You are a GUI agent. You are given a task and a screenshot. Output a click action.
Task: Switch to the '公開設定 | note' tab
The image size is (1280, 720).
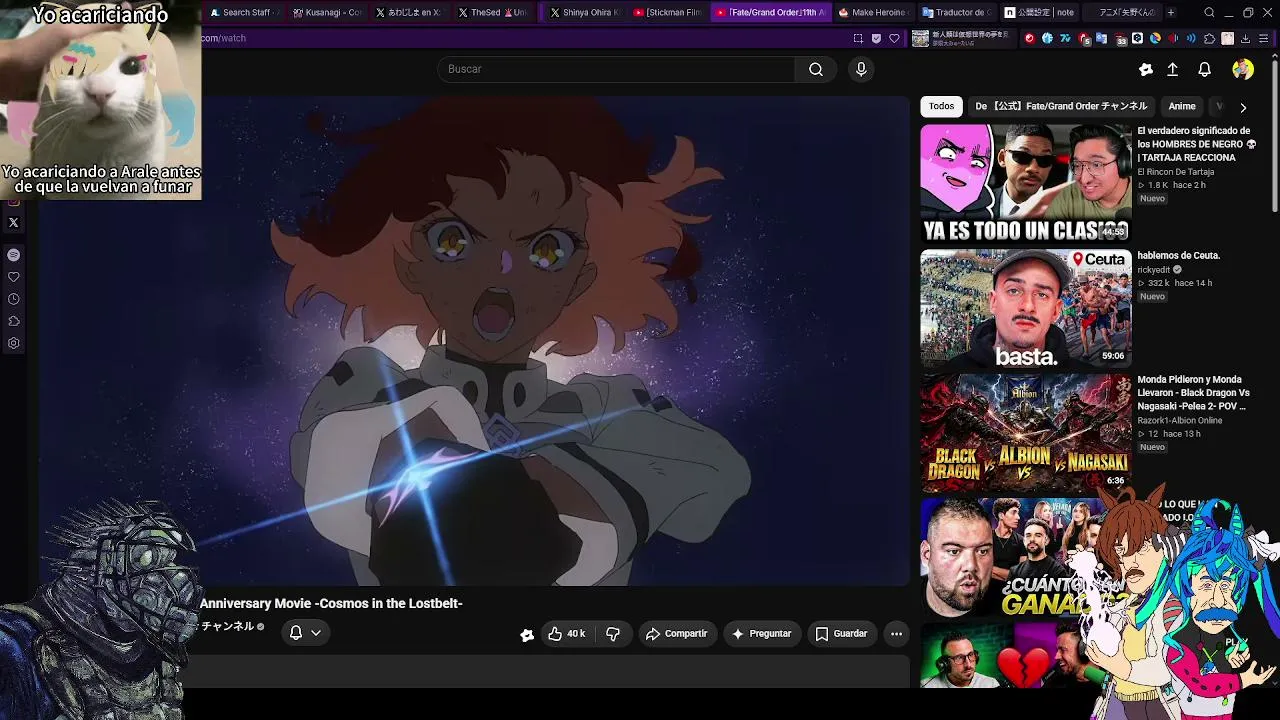(1040, 13)
